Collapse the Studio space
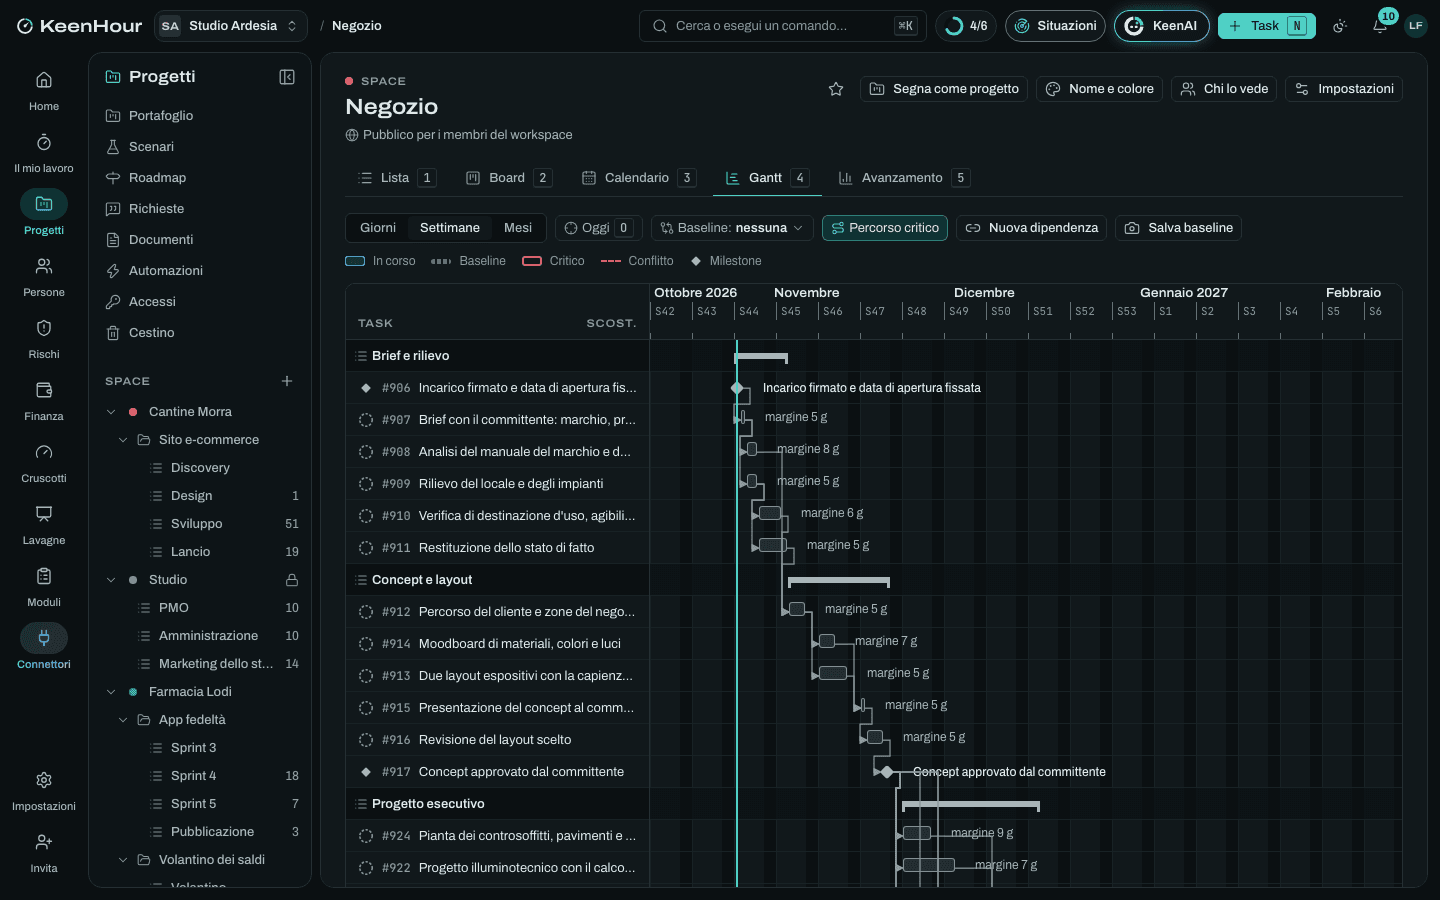1440x900 pixels. tap(111, 580)
